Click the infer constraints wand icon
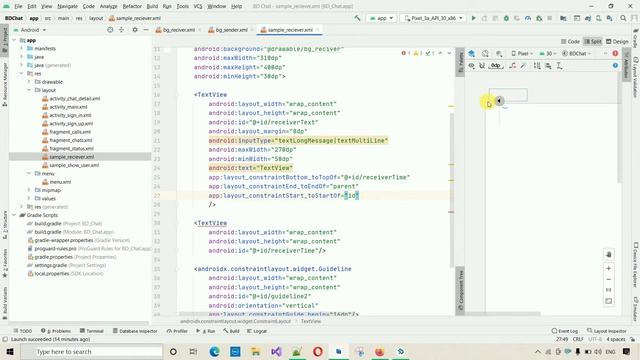Screen dimensions: 640x360 click(524, 66)
